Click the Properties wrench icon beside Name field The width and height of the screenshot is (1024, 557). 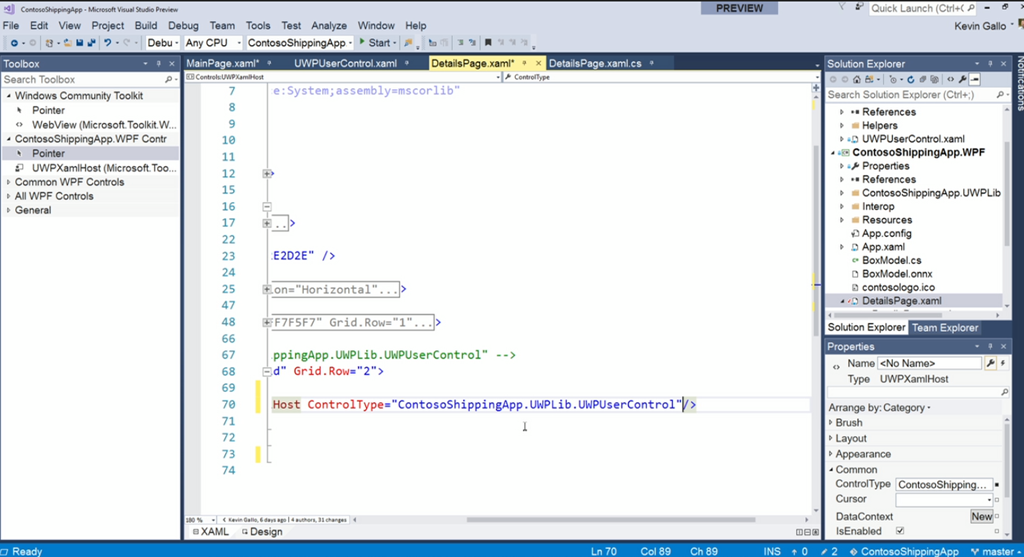pos(990,363)
